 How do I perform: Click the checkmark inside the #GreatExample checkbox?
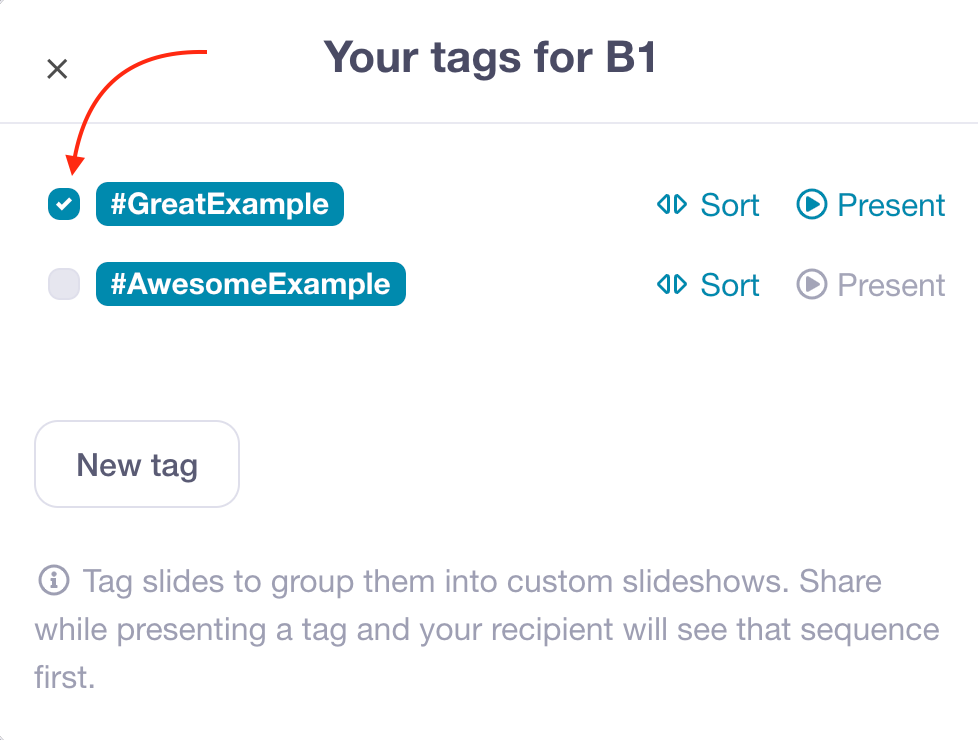pyautogui.click(x=64, y=205)
